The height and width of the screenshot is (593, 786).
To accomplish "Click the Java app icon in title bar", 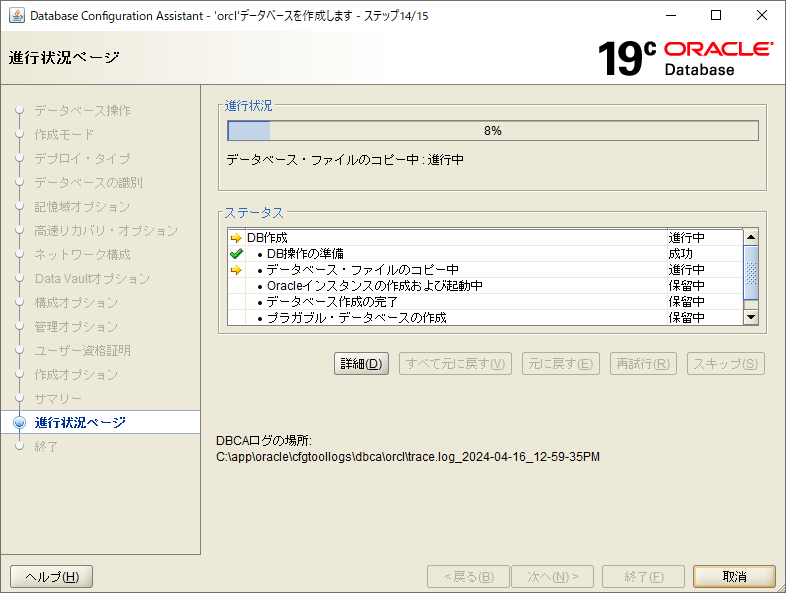I will [x=17, y=16].
